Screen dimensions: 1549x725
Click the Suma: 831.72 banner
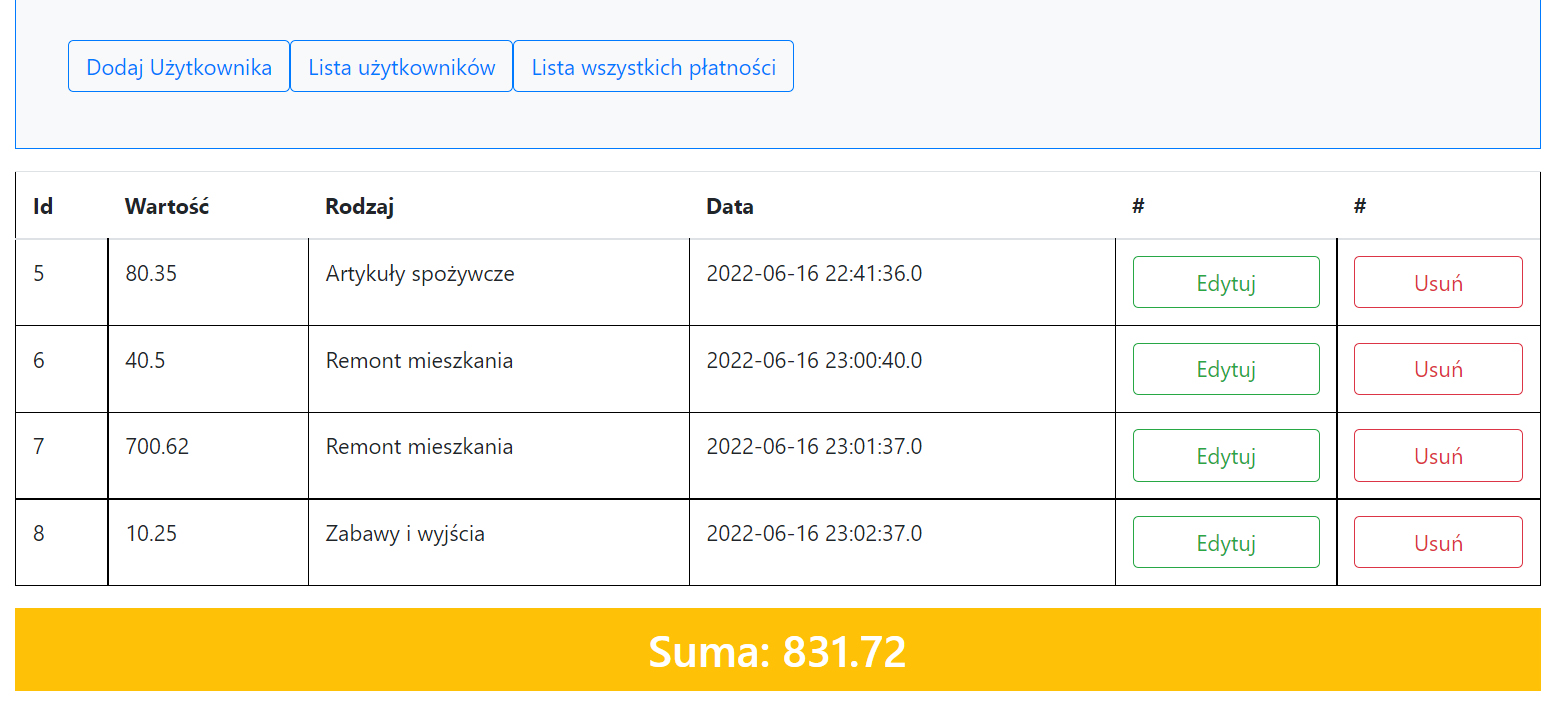pyautogui.click(x=777, y=650)
